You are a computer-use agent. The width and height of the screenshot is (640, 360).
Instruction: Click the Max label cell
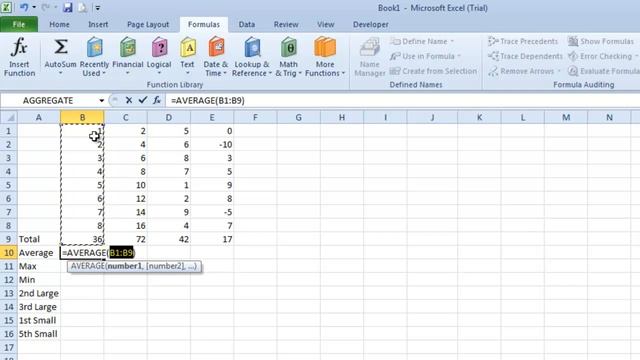tap(39, 266)
